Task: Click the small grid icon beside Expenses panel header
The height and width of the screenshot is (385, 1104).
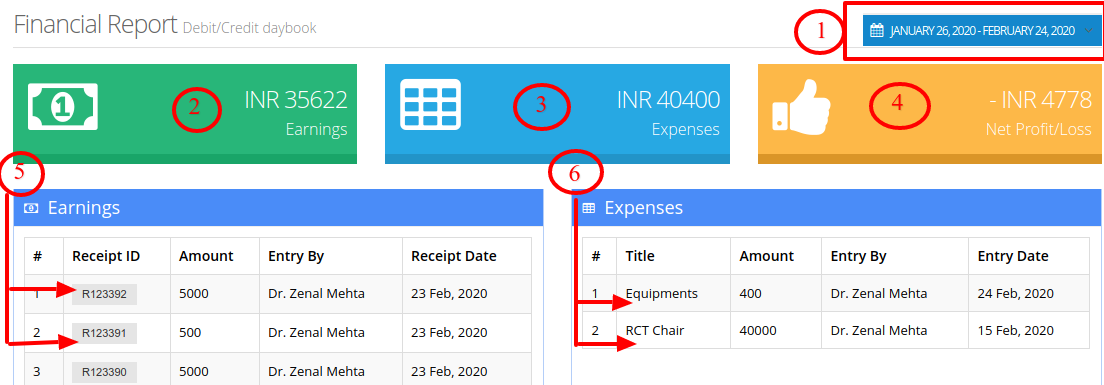Action: 589,208
